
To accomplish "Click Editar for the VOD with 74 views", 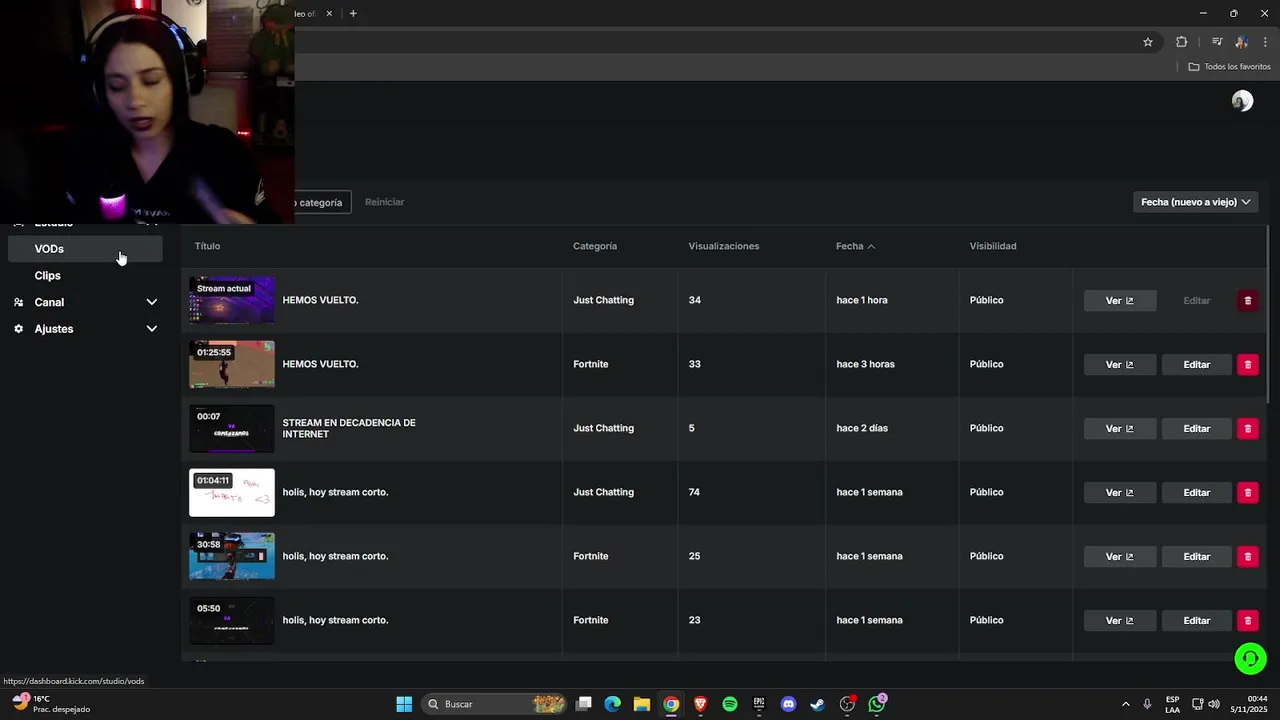I will coord(1197,493).
